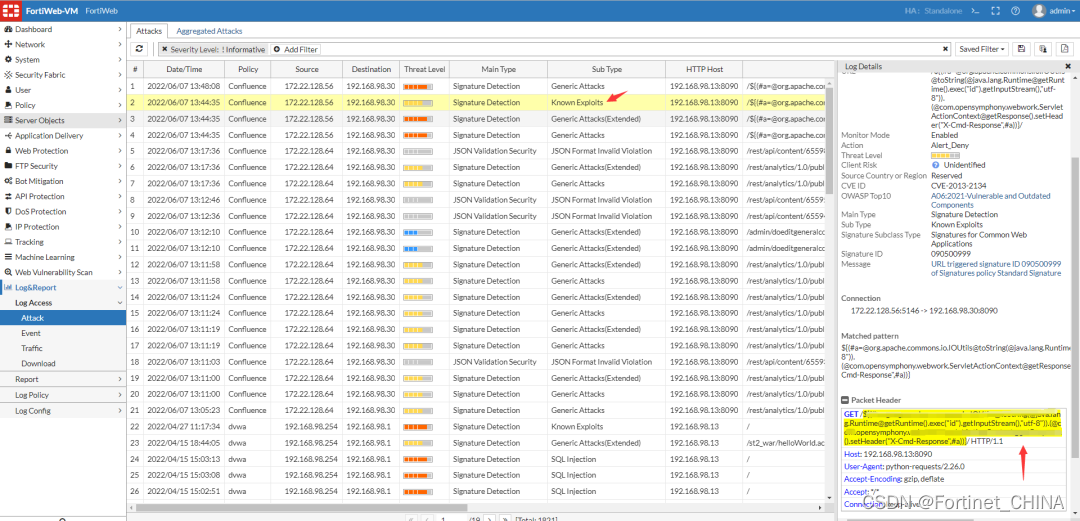The width and height of the screenshot is (1080, 521).
Task: Expand the Application Delivery menu
Action: pyautogui.click(x=63, y=136)
